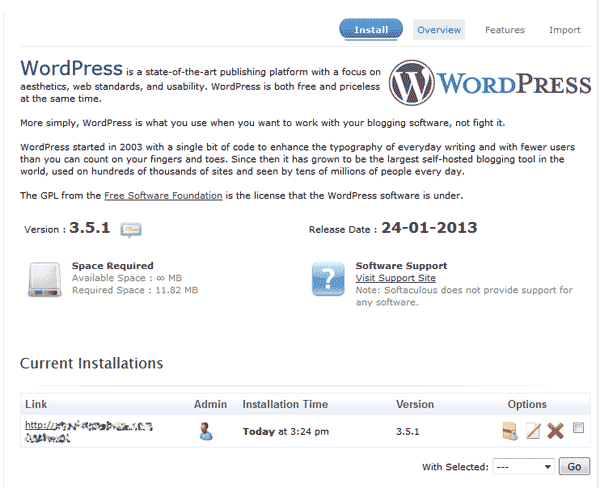Screen dimensions: 600x488
Task: Switch to the Overview tab
Action: pos(439,30)
